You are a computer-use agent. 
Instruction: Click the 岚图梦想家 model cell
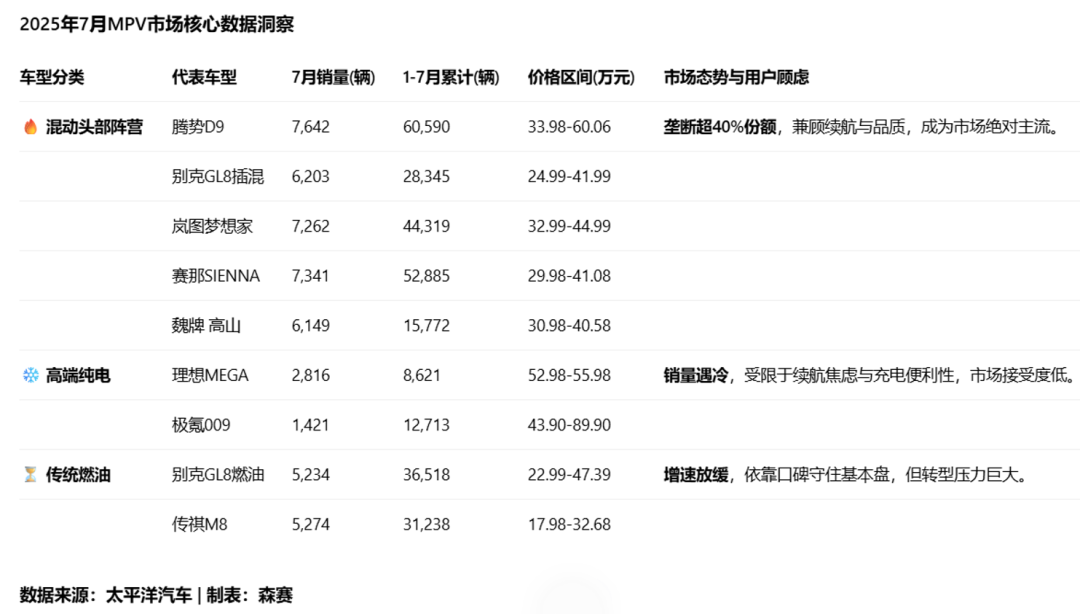pos(212,226)
